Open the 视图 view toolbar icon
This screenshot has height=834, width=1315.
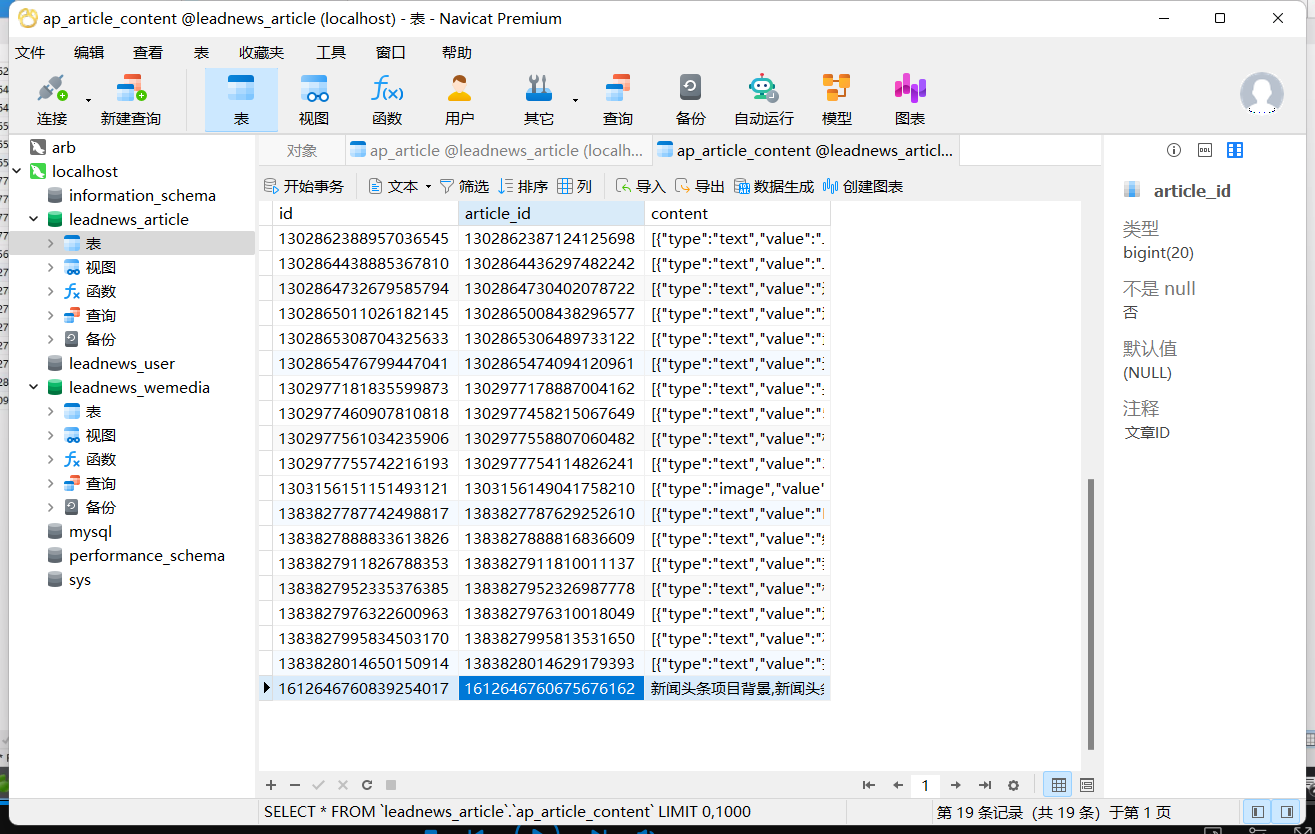[314, 100]
